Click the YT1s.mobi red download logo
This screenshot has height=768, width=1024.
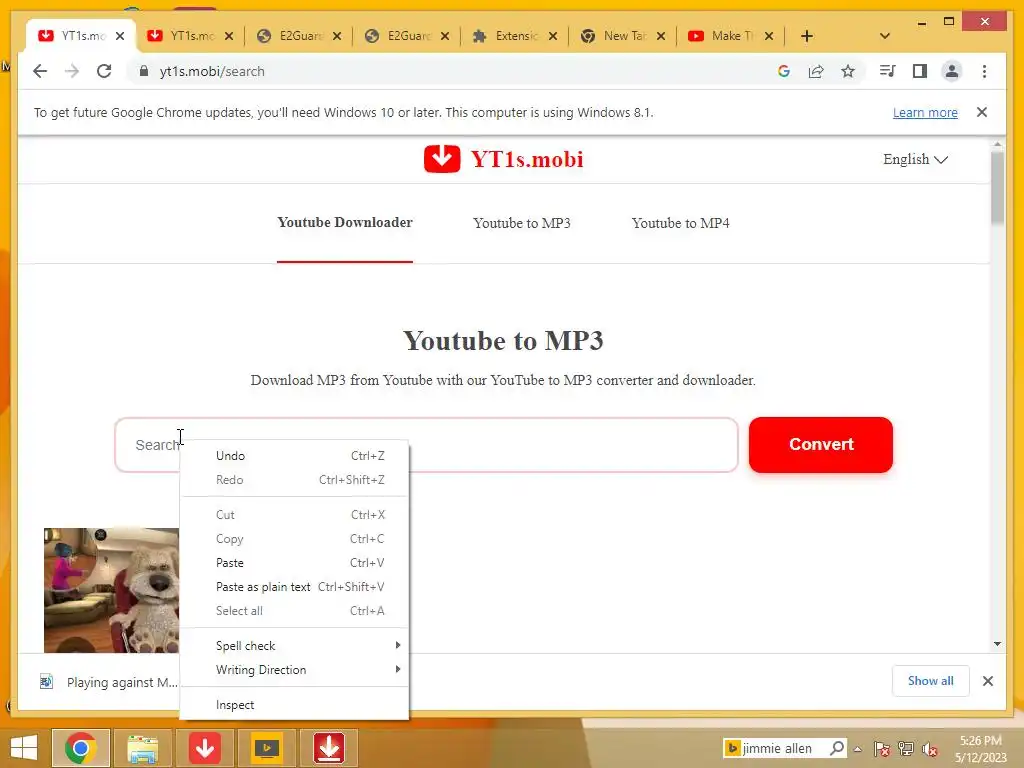coord(441,159)
